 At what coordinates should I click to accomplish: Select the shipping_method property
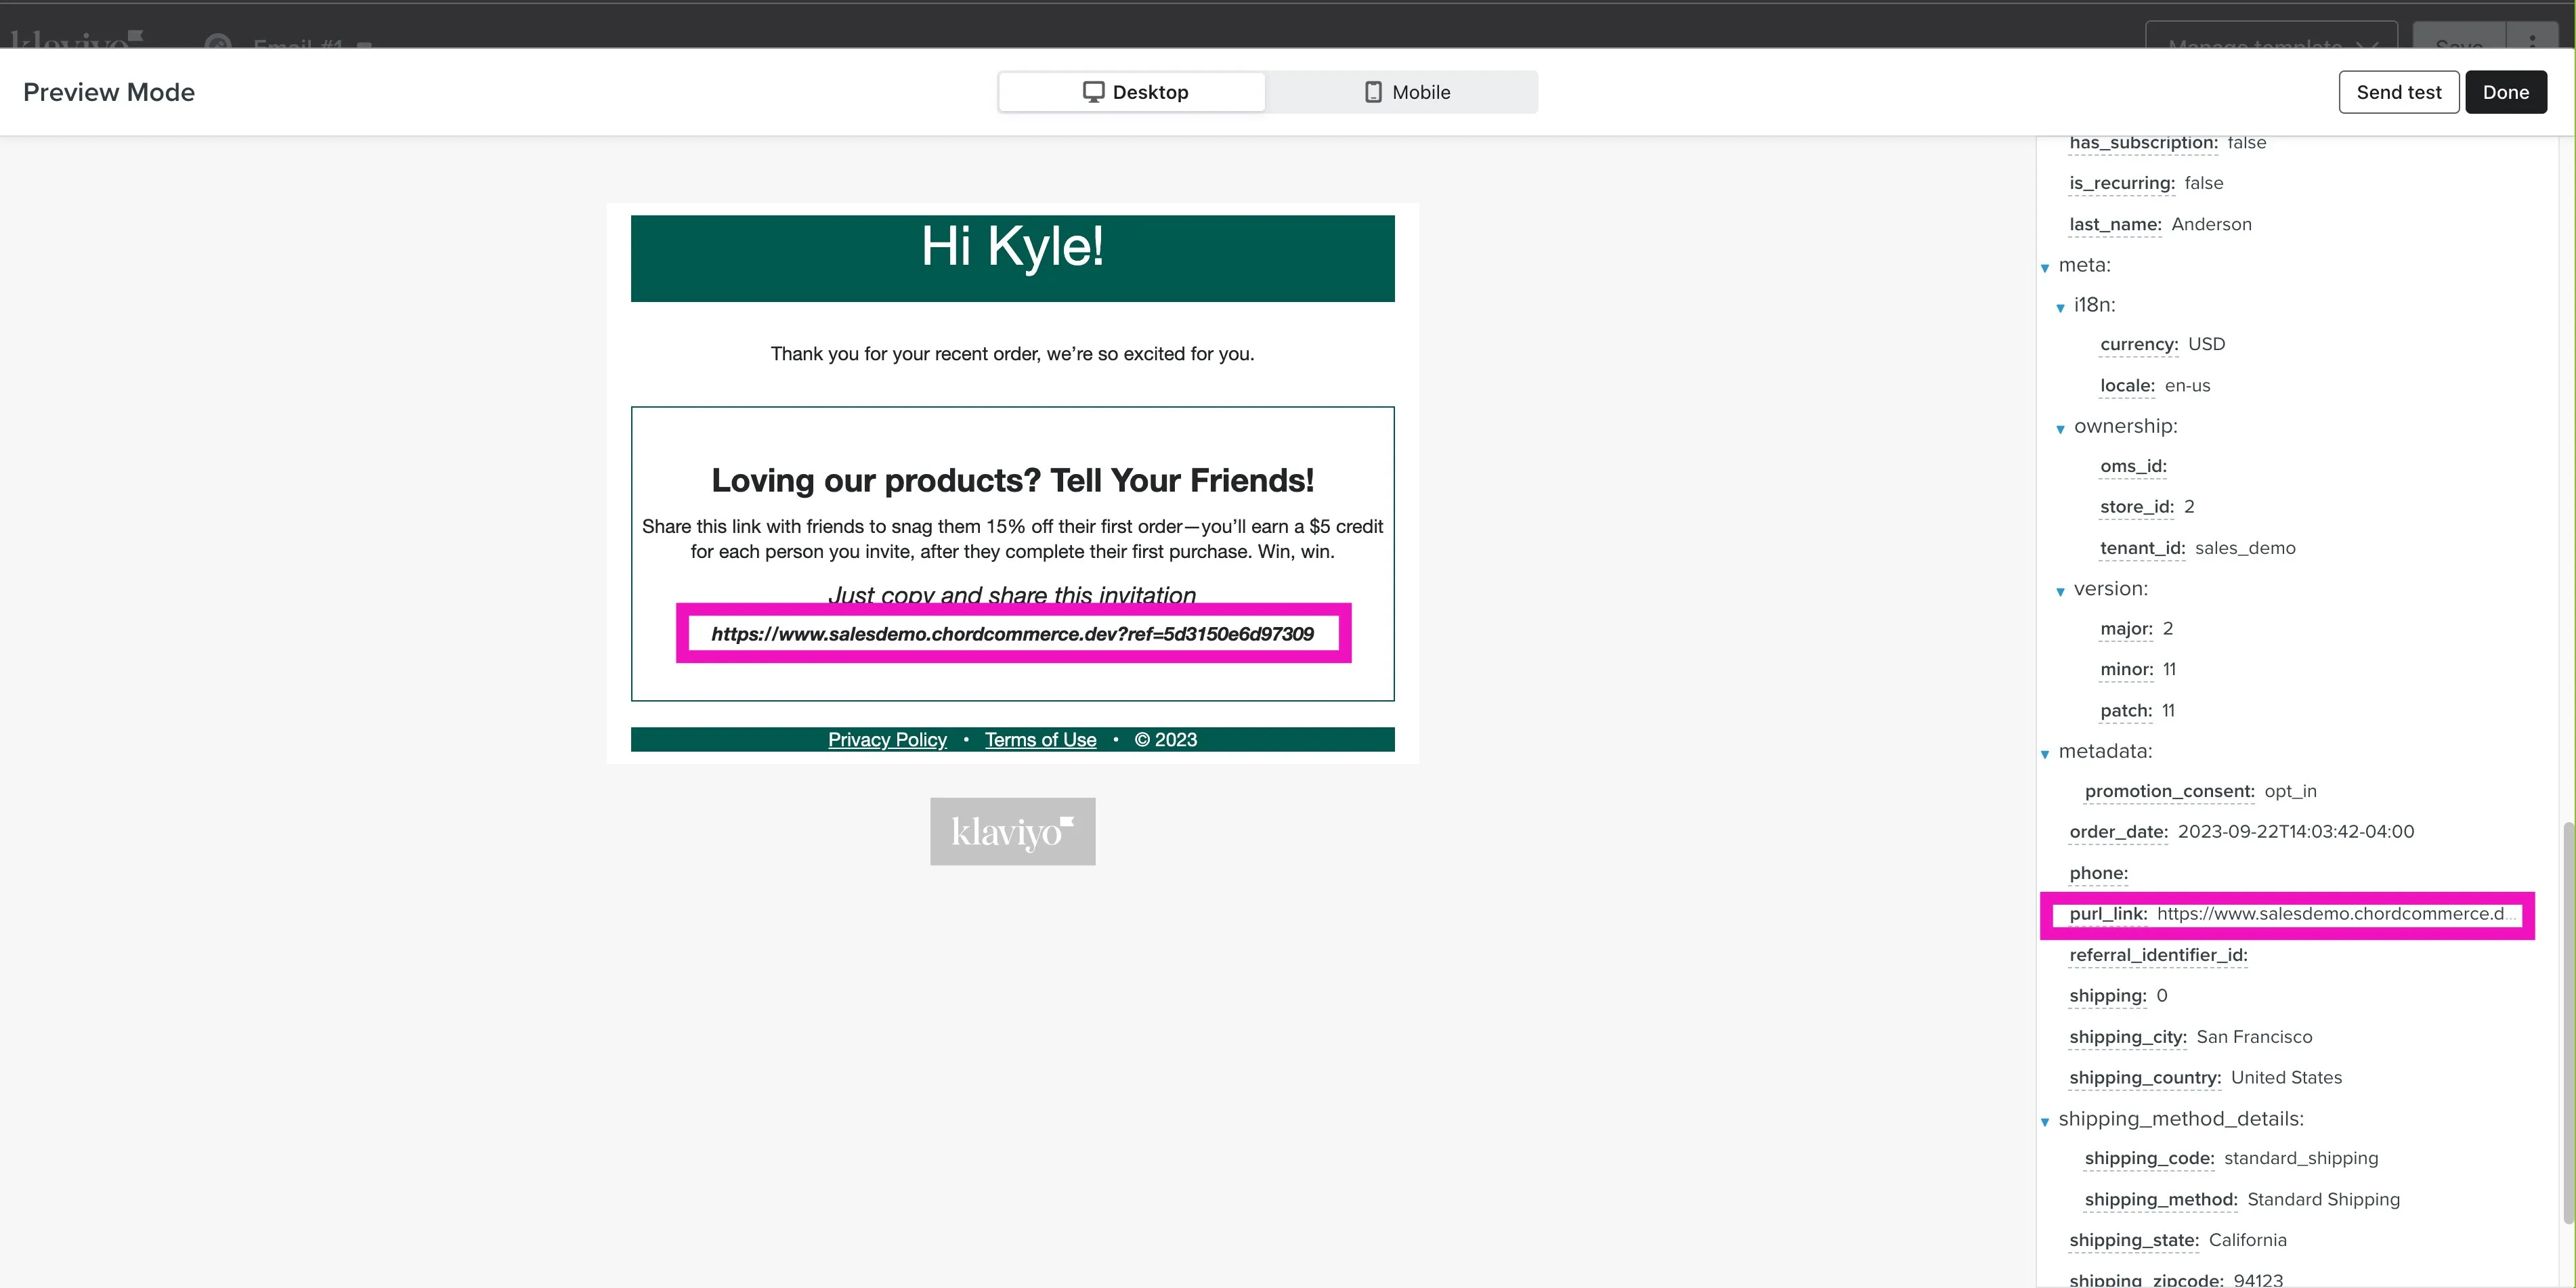click(2160, 1199)
